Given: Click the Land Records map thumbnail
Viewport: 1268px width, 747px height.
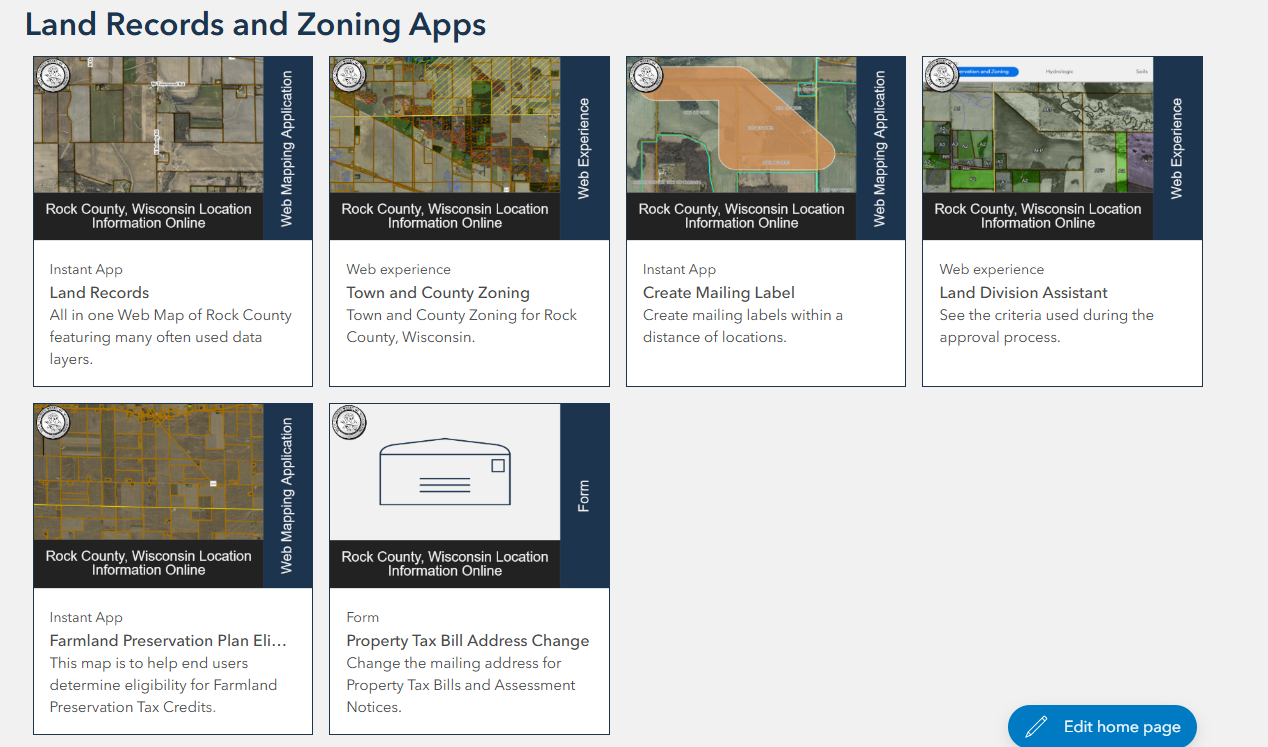Looking at the screenshot, I should [x=148, y=125].
